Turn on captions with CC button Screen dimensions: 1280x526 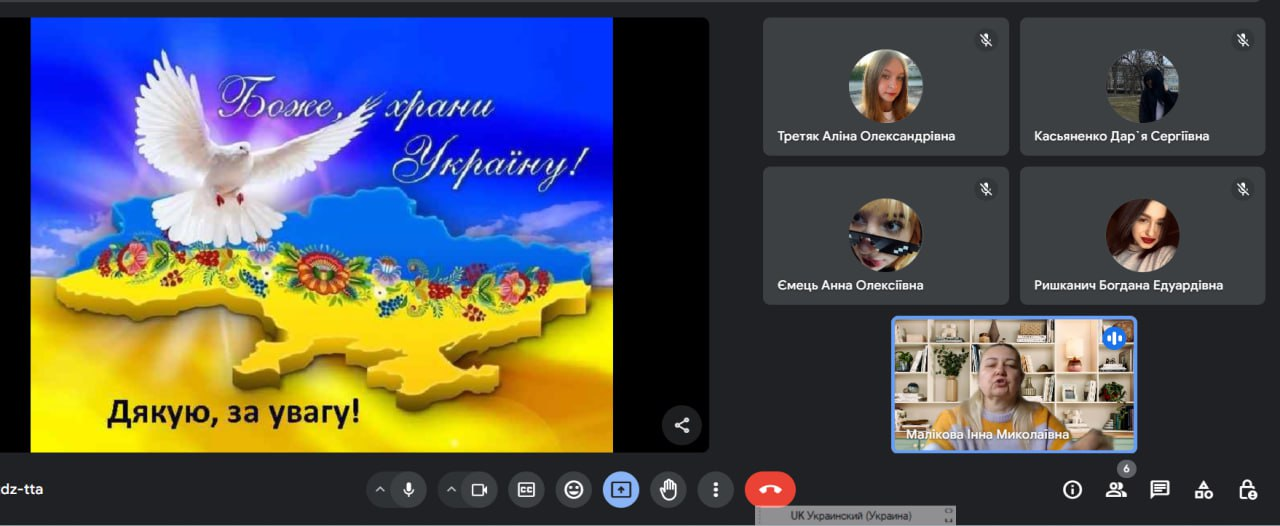point(525,490)
